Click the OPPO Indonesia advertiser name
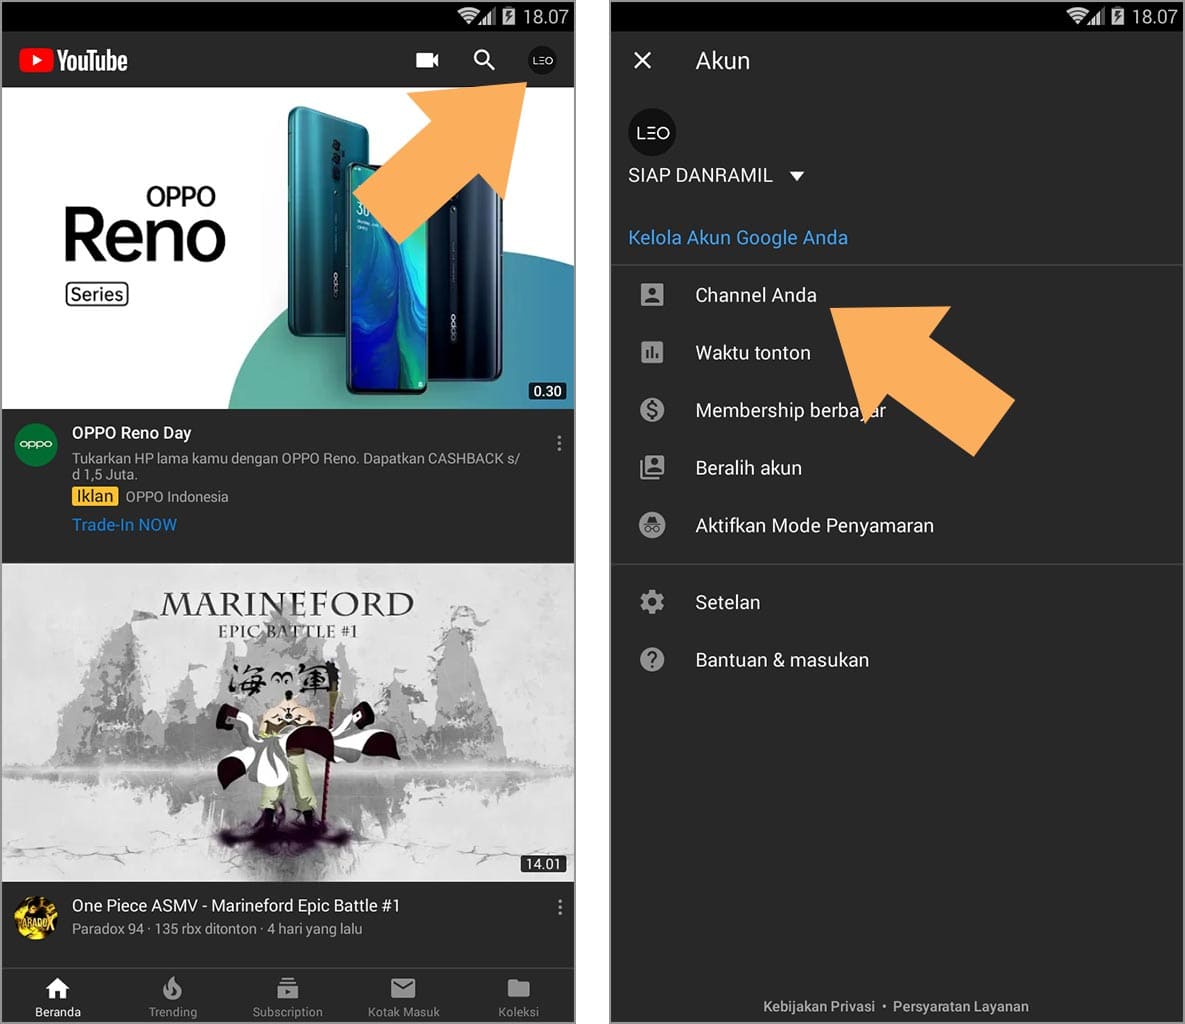This screenshot has height=1024, width=1185. [177, 497]
